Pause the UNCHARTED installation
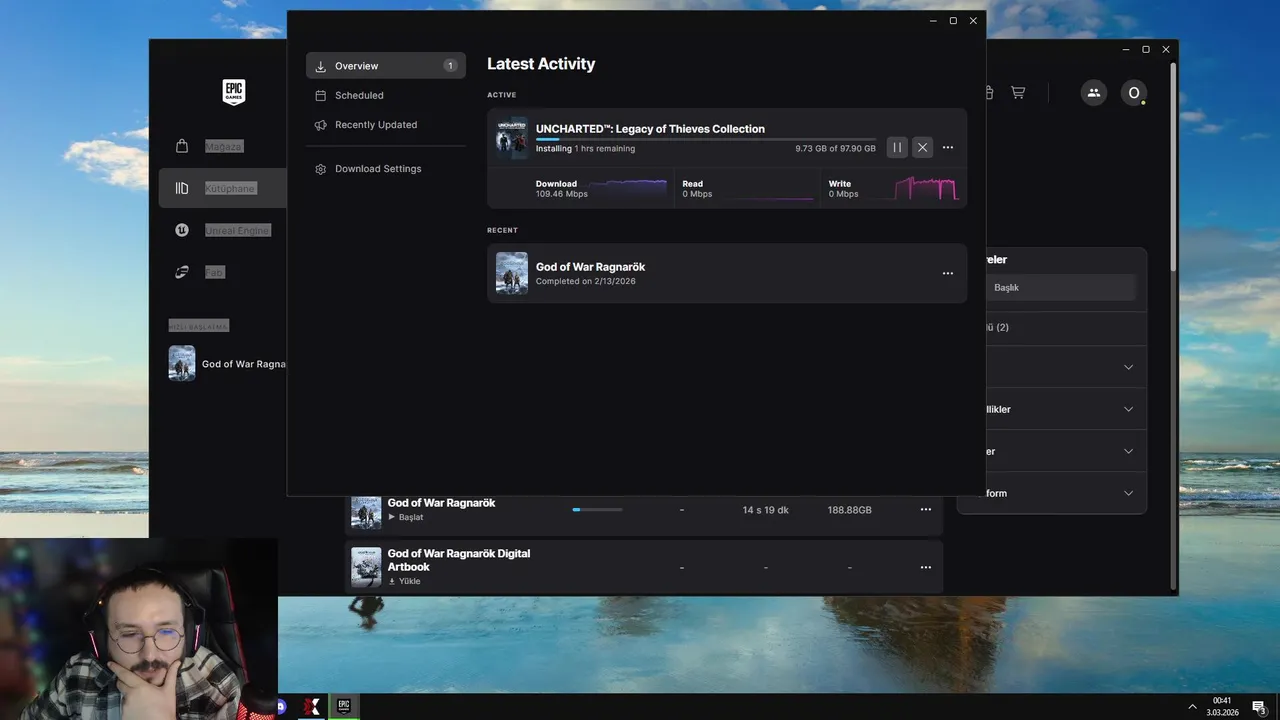Screen dimensions: 1280x720 tap(897, 147)
